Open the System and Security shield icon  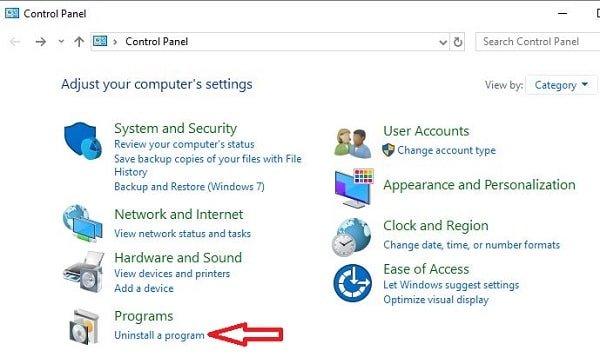83,141
